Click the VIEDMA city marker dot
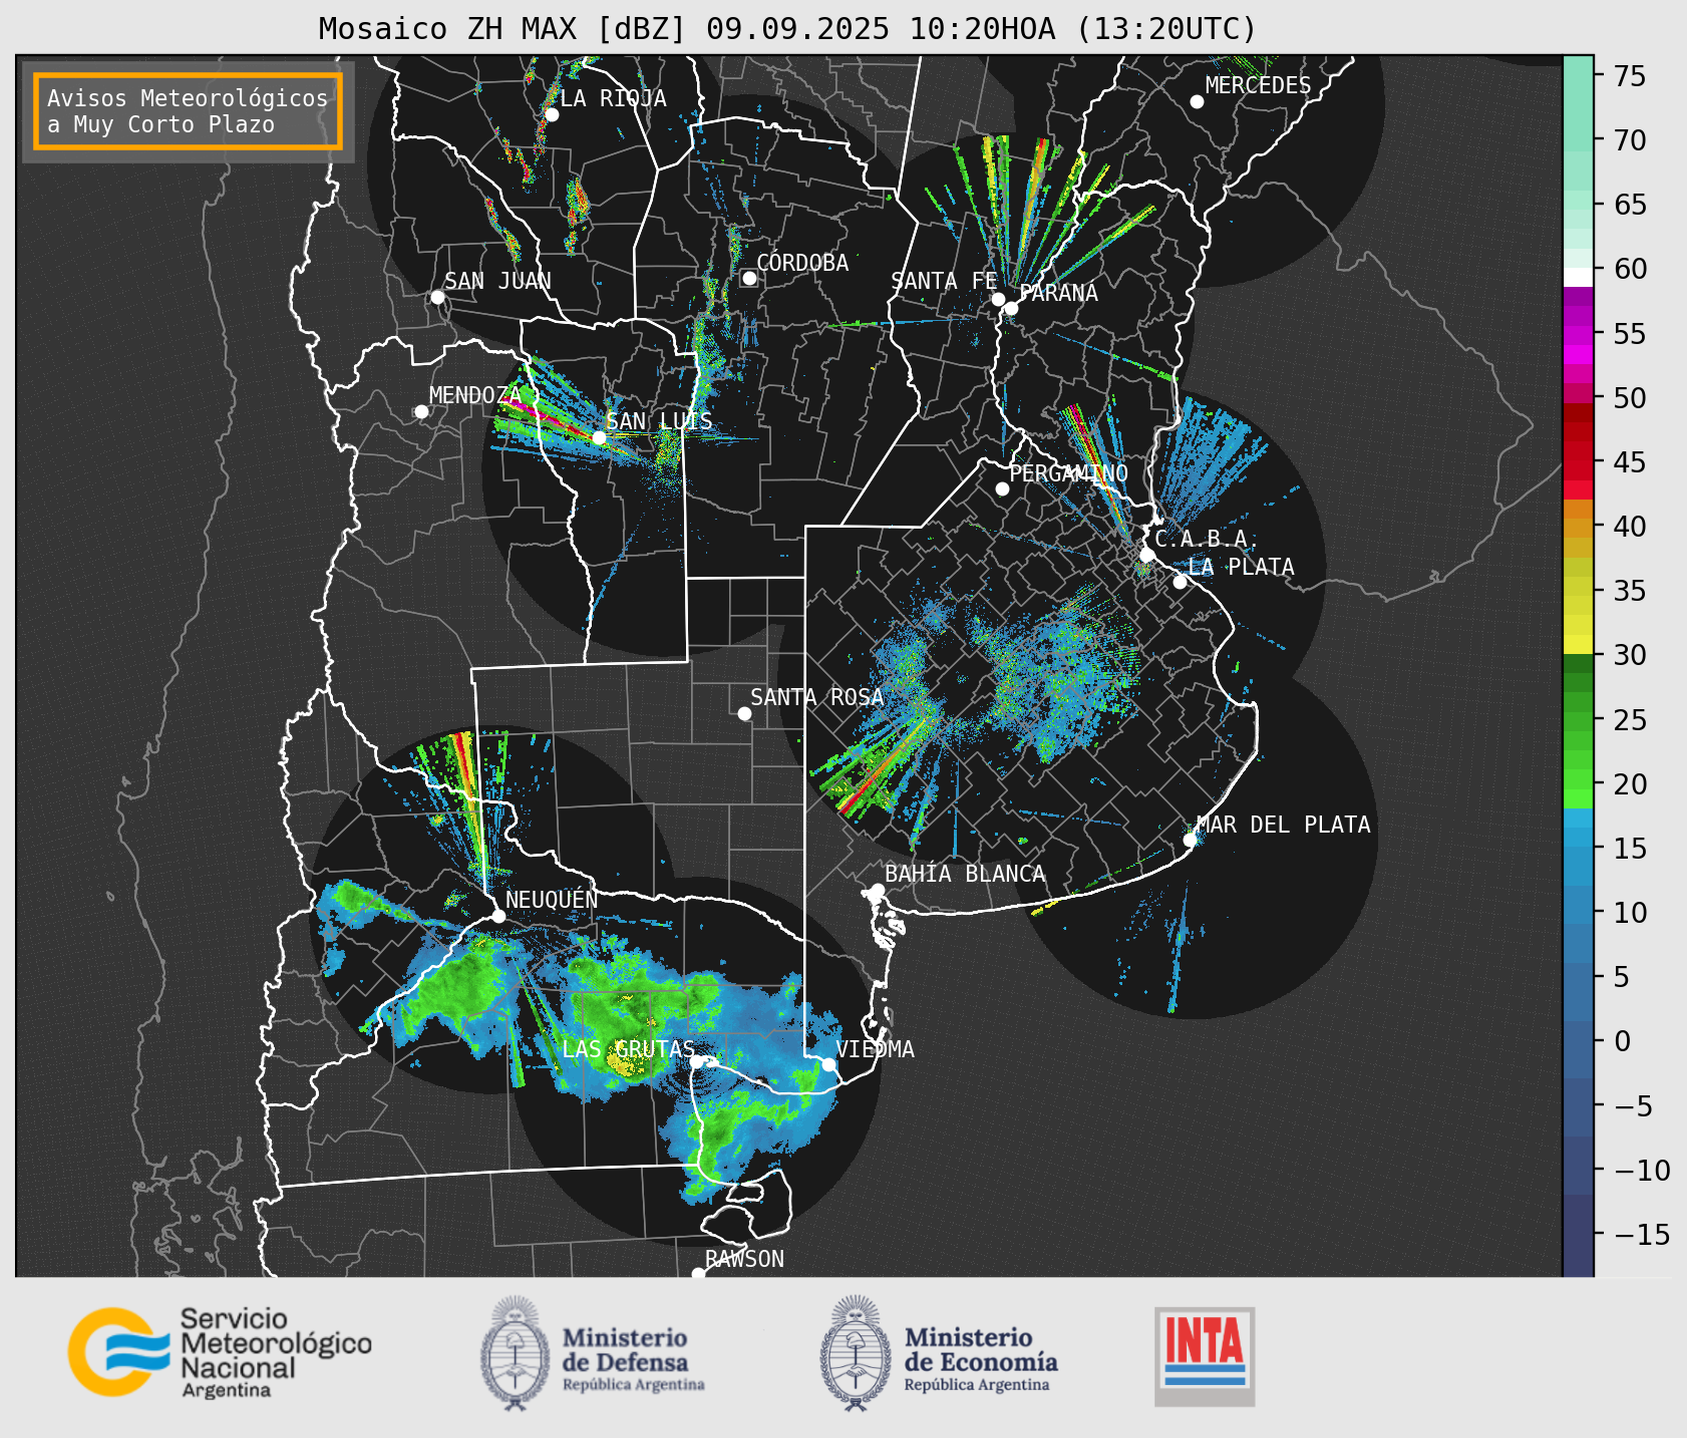The width and height of the screenshot is (1687, 1438). click(828, 1064)
